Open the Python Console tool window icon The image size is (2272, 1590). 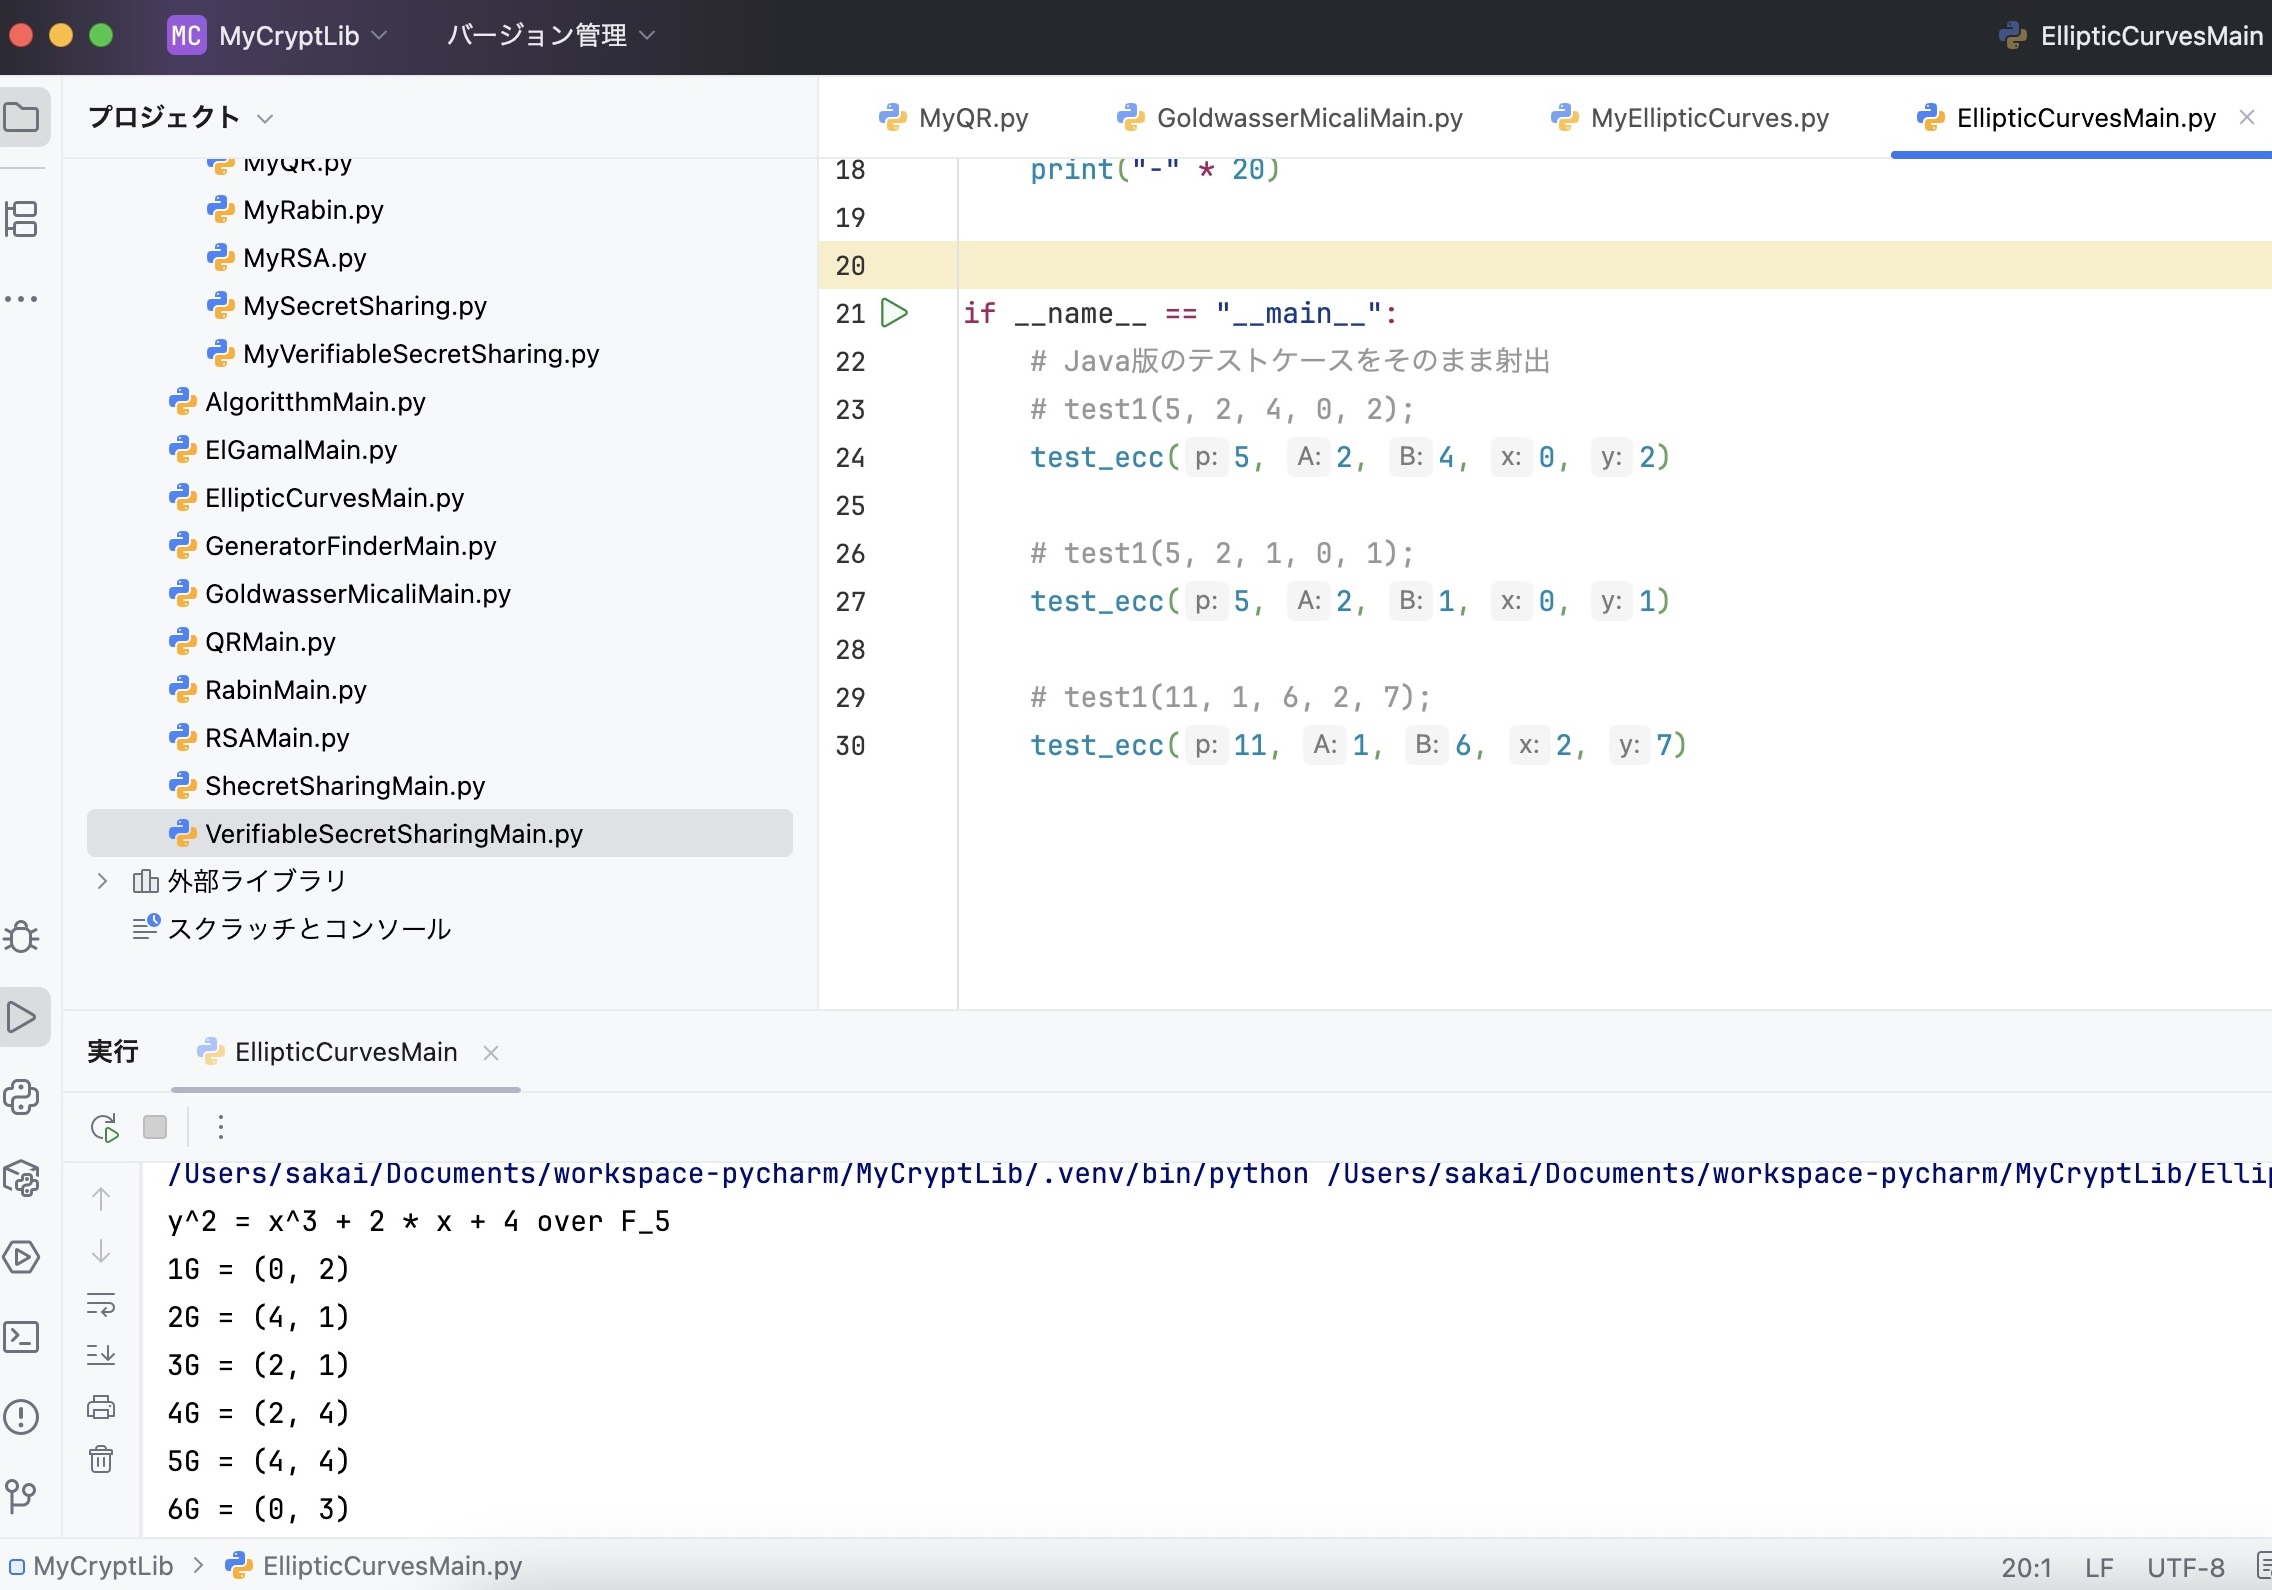point(22,1097)
